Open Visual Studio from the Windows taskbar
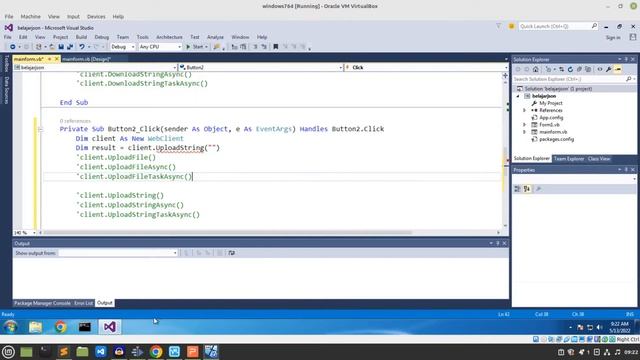This screenshot has height=360, width=640. click(x=109, y=327)
